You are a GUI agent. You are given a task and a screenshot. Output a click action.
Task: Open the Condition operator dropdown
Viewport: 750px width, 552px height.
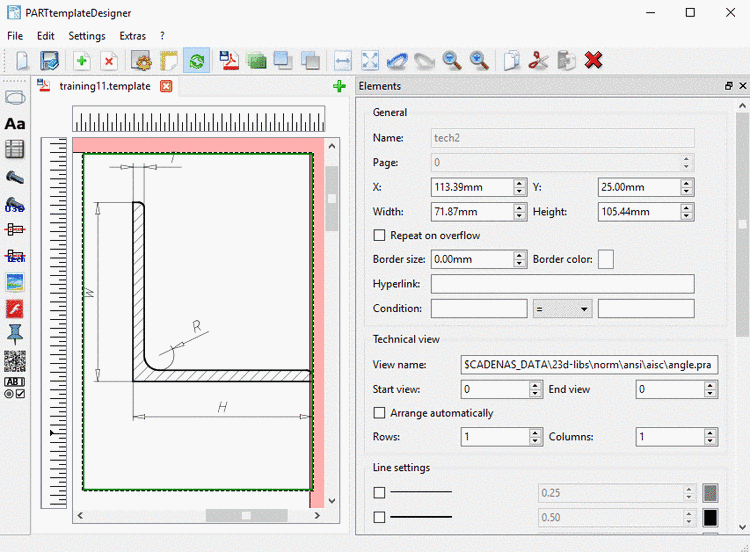(562, 309)
